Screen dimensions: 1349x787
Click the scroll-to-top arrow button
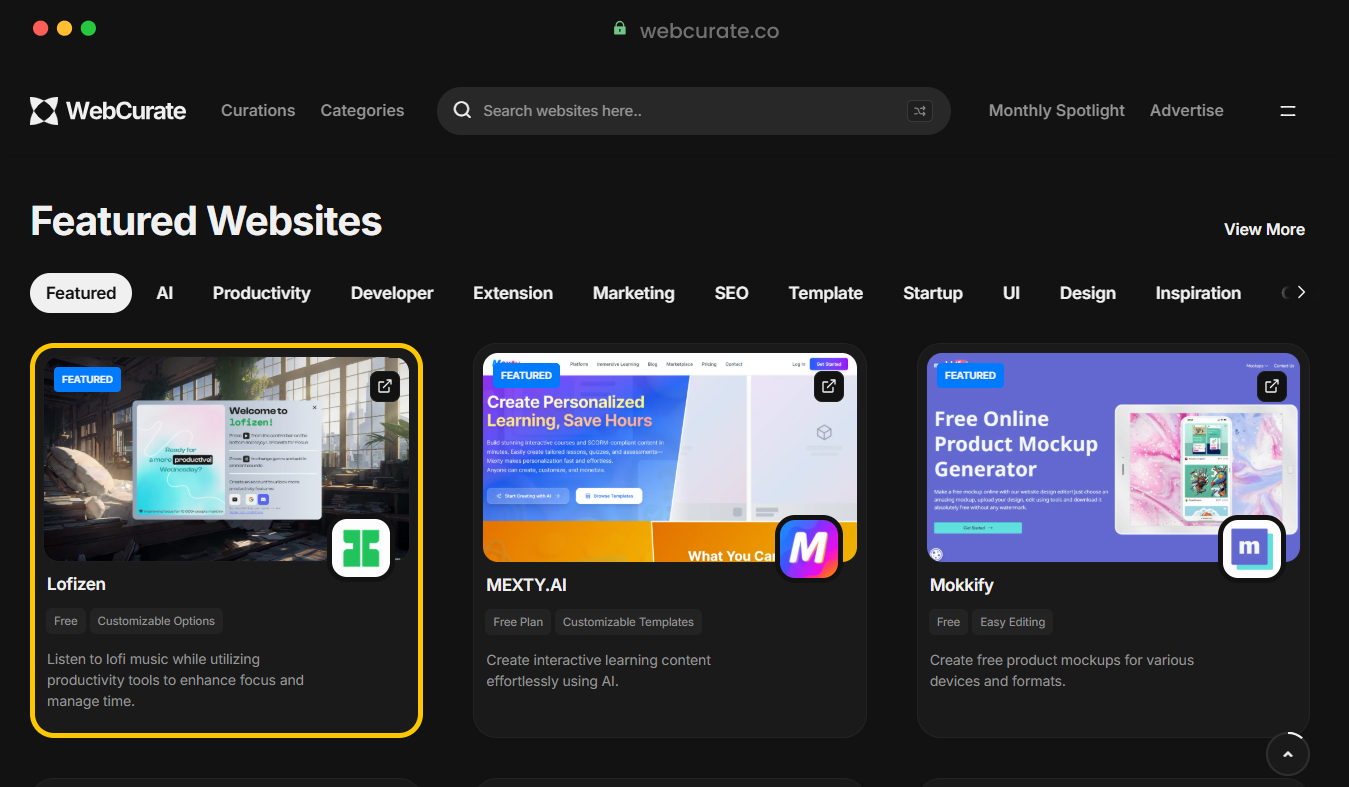coord(1288,754)
